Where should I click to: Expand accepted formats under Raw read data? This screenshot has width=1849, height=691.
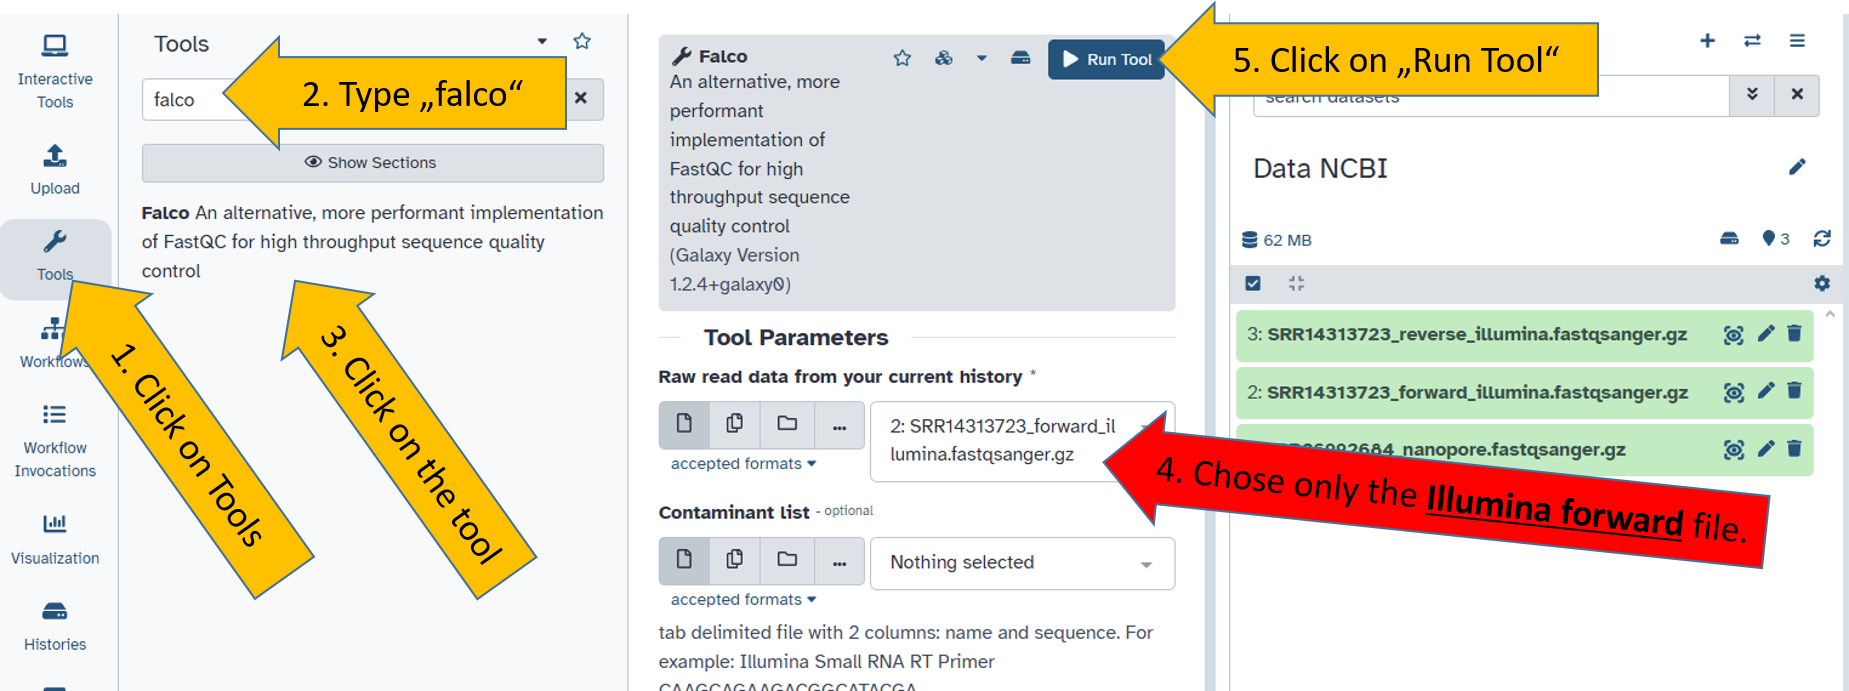coord(743,464)
